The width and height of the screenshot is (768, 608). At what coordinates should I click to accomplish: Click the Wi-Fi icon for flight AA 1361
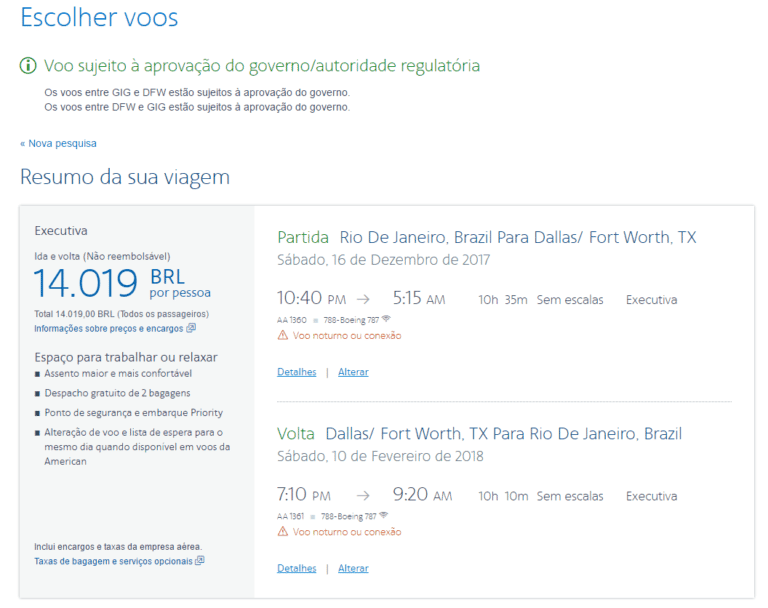pos(385,516)
